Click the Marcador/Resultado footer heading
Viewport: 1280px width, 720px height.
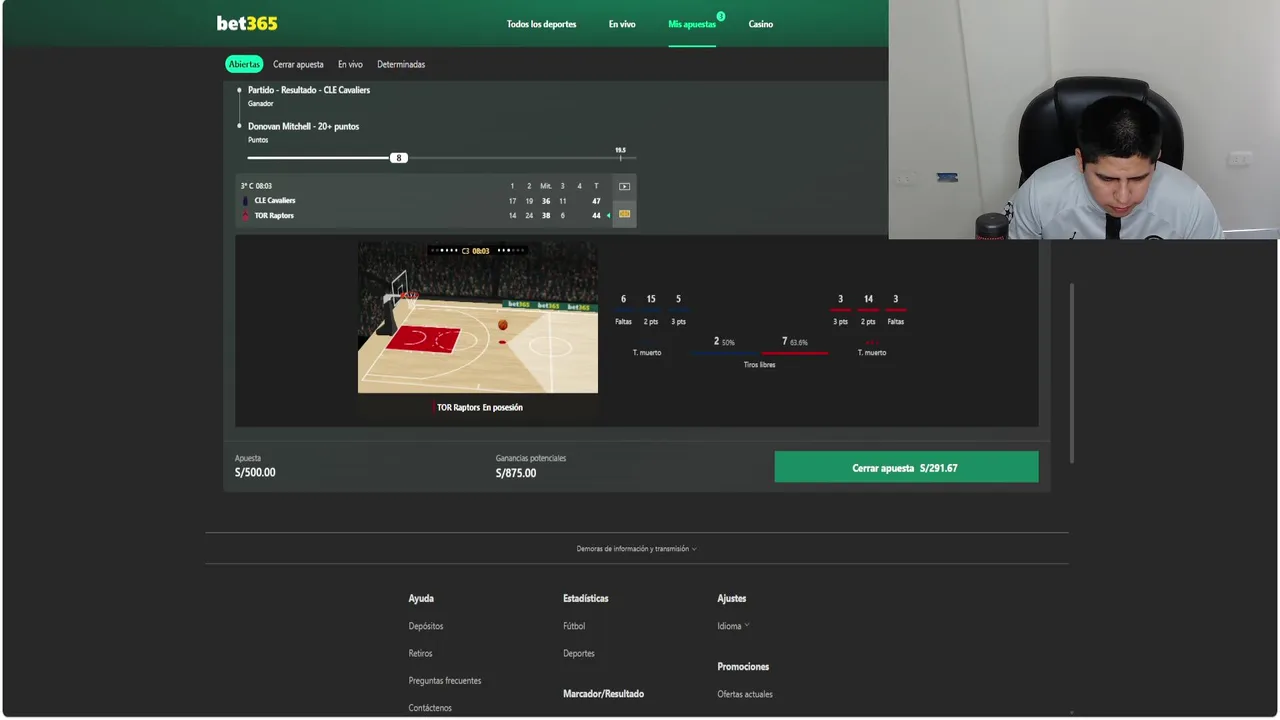click(x=603, y=694)
